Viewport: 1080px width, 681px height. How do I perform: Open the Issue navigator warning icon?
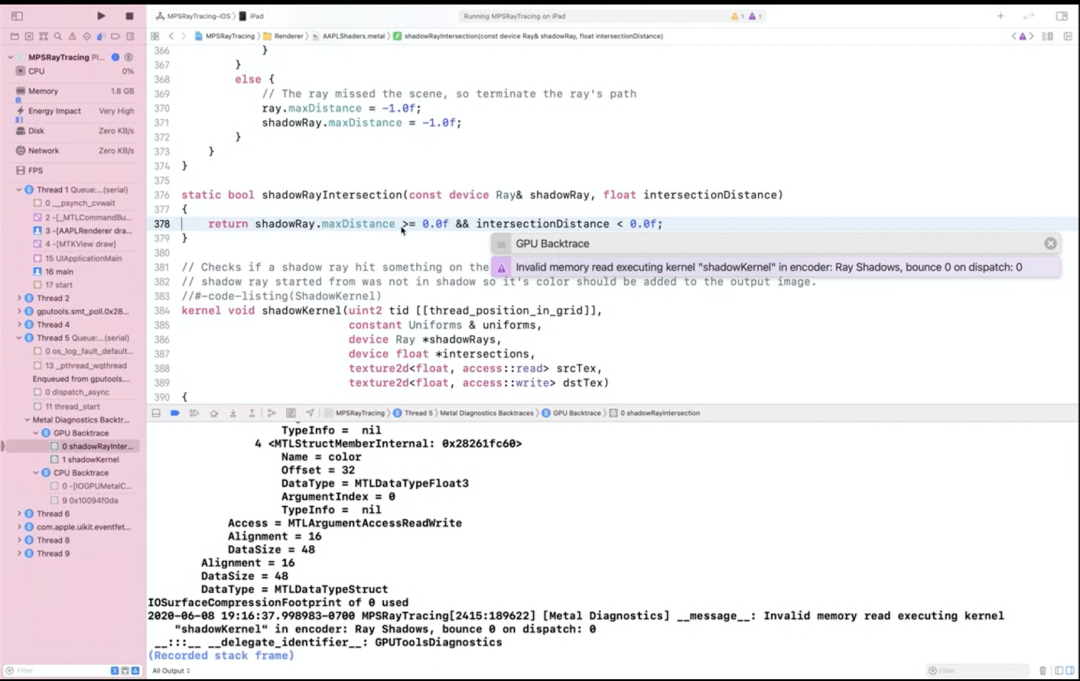[x=72, y=36]
